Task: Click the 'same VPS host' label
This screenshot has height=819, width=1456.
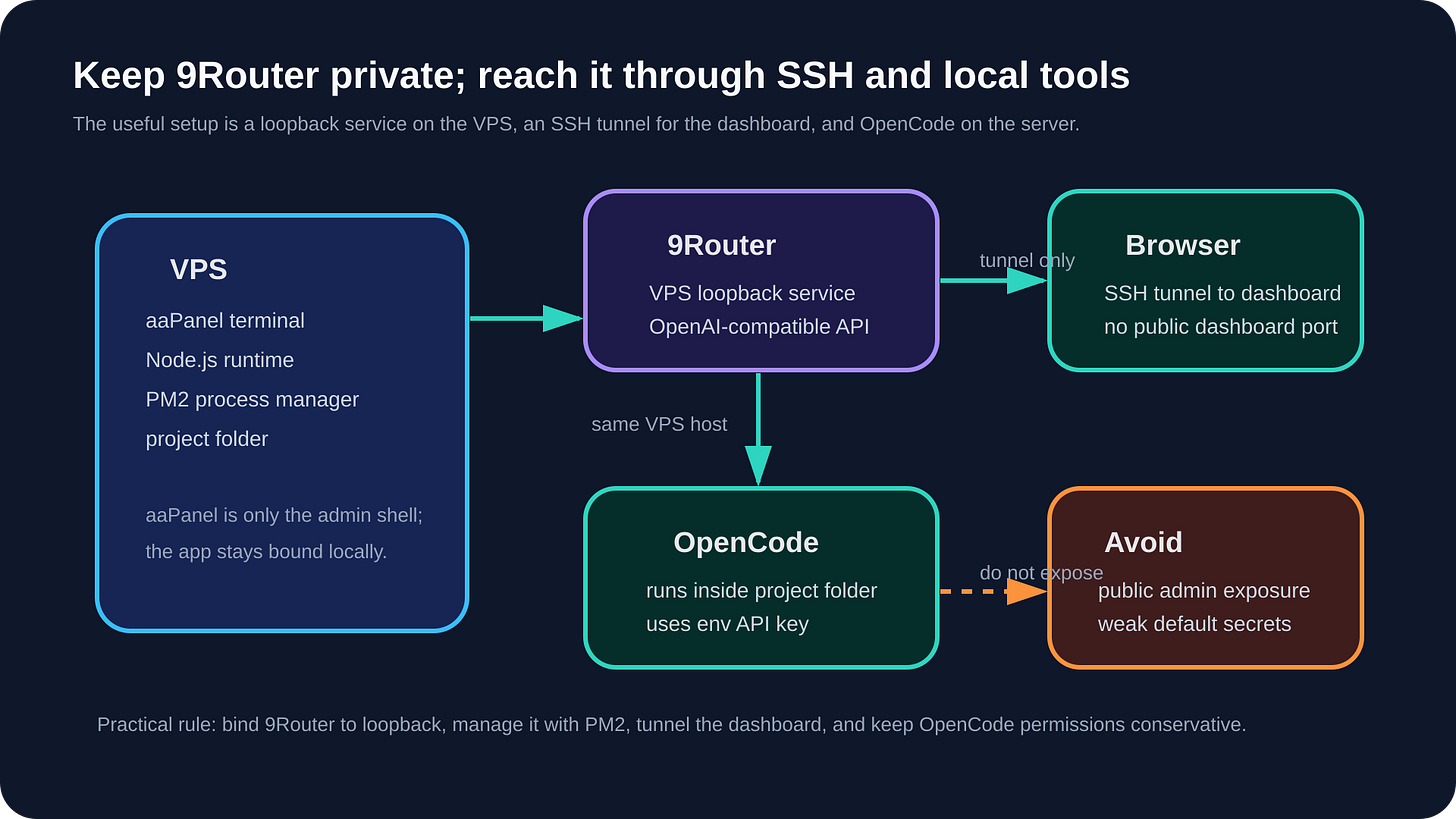Action: click(659, 425)
